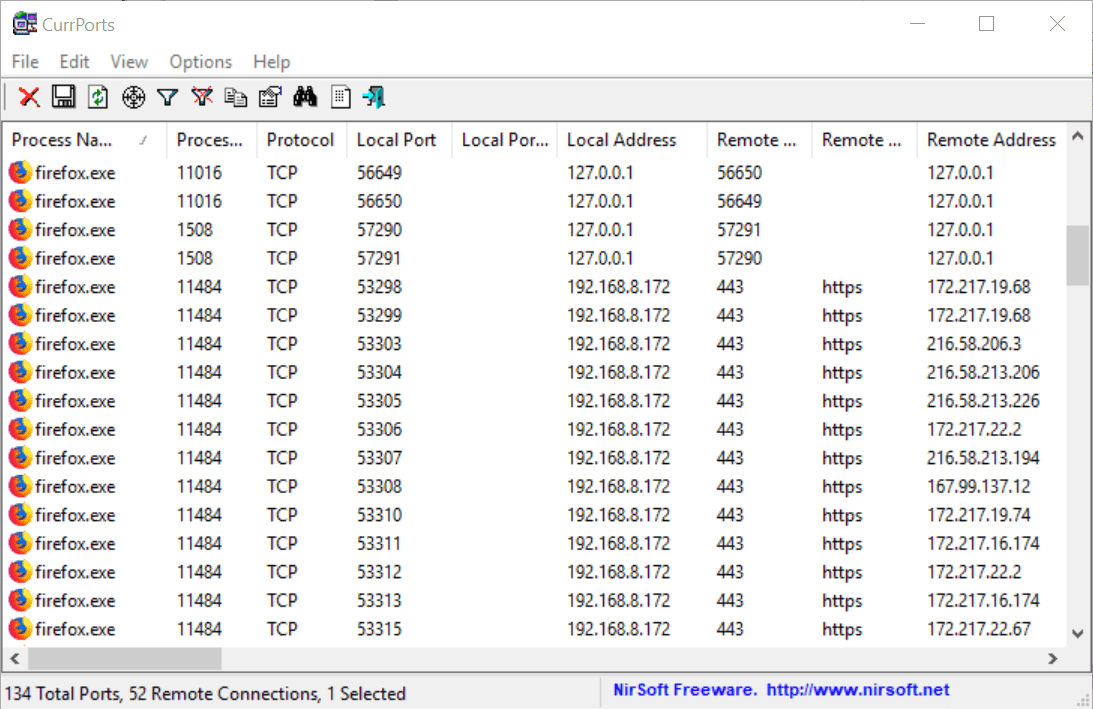Click the Firefox icon in the 53308 local port row
Image resolution: width=1093 pixels, height=709 pixels.
coord(20,487)
